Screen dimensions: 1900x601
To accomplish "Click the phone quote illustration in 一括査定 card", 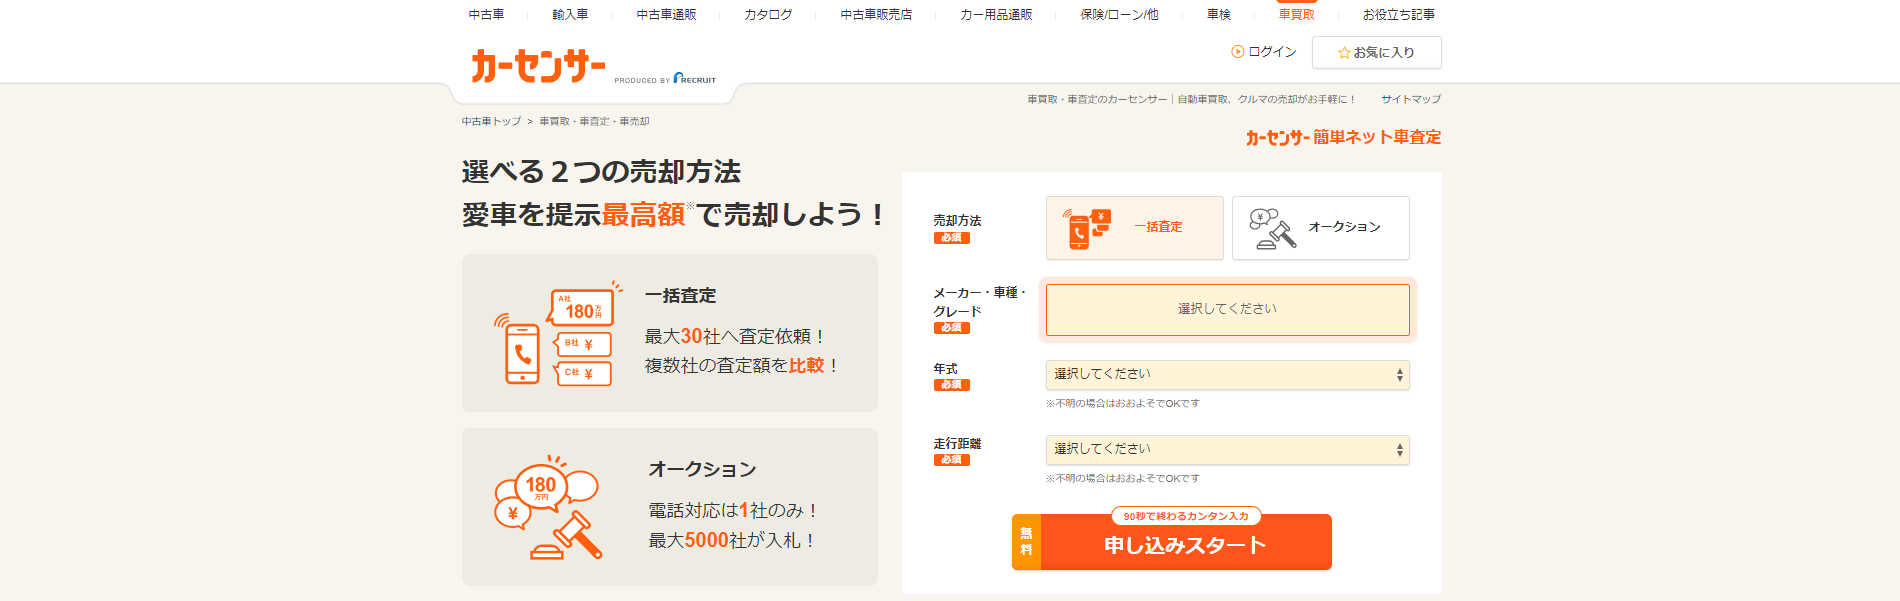I will 557,333.
